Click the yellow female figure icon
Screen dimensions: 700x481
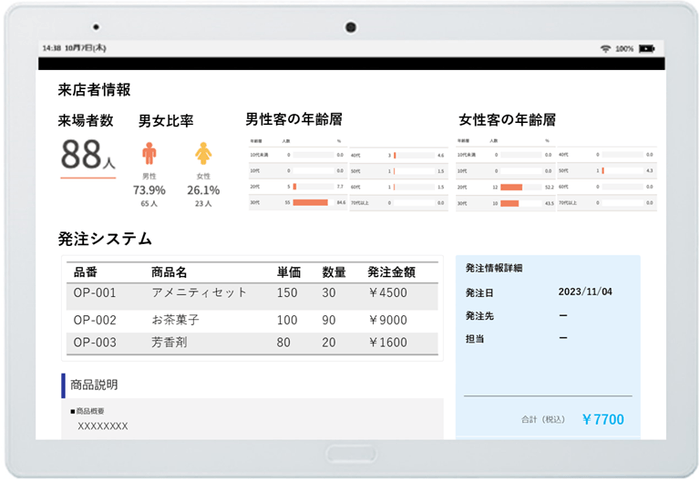[203, 153]
